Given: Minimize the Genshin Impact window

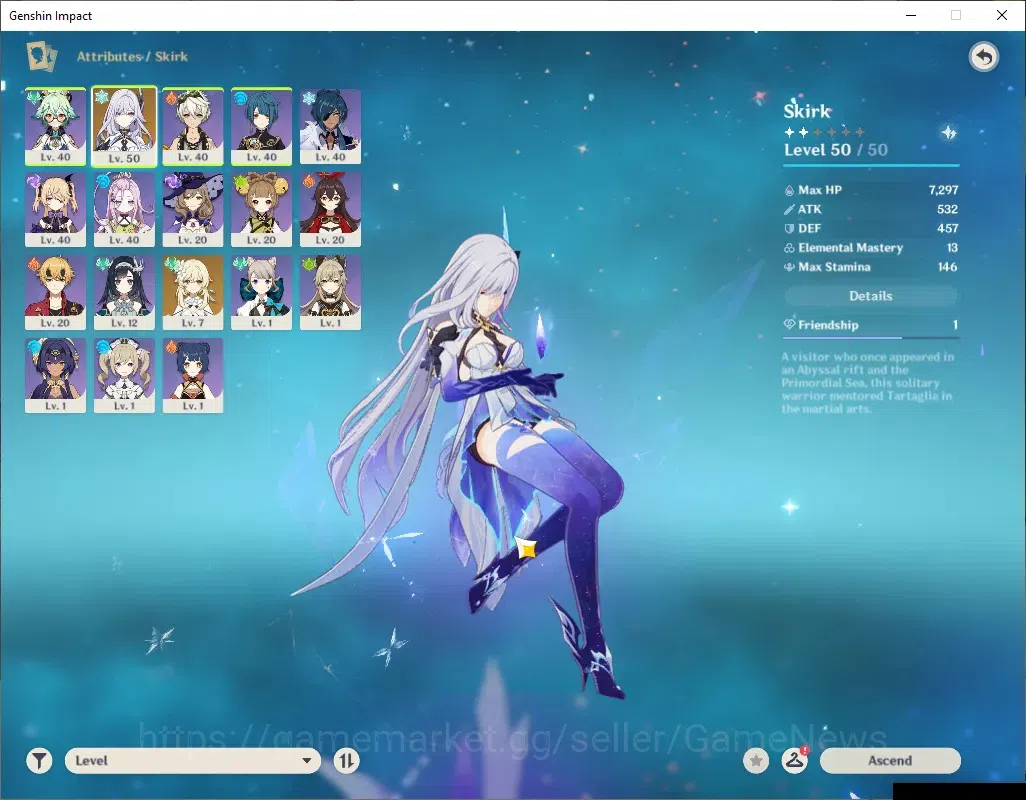Looking at the screenshot, I should coord(911,15).
